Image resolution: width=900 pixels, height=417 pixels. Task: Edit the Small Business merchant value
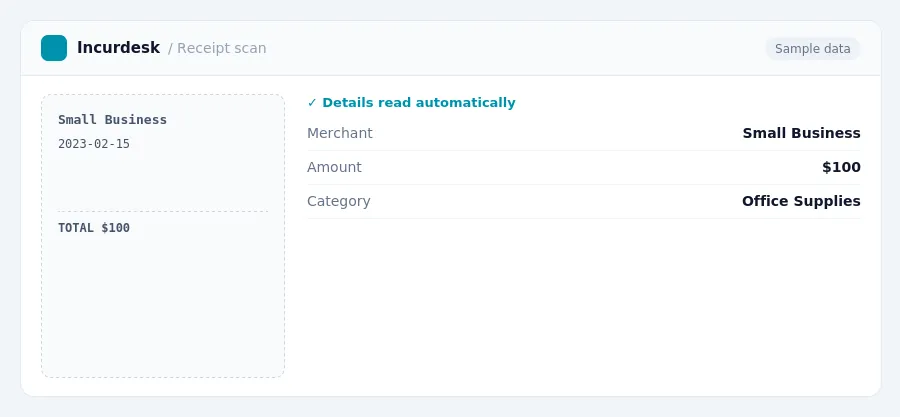pos(801,133)
